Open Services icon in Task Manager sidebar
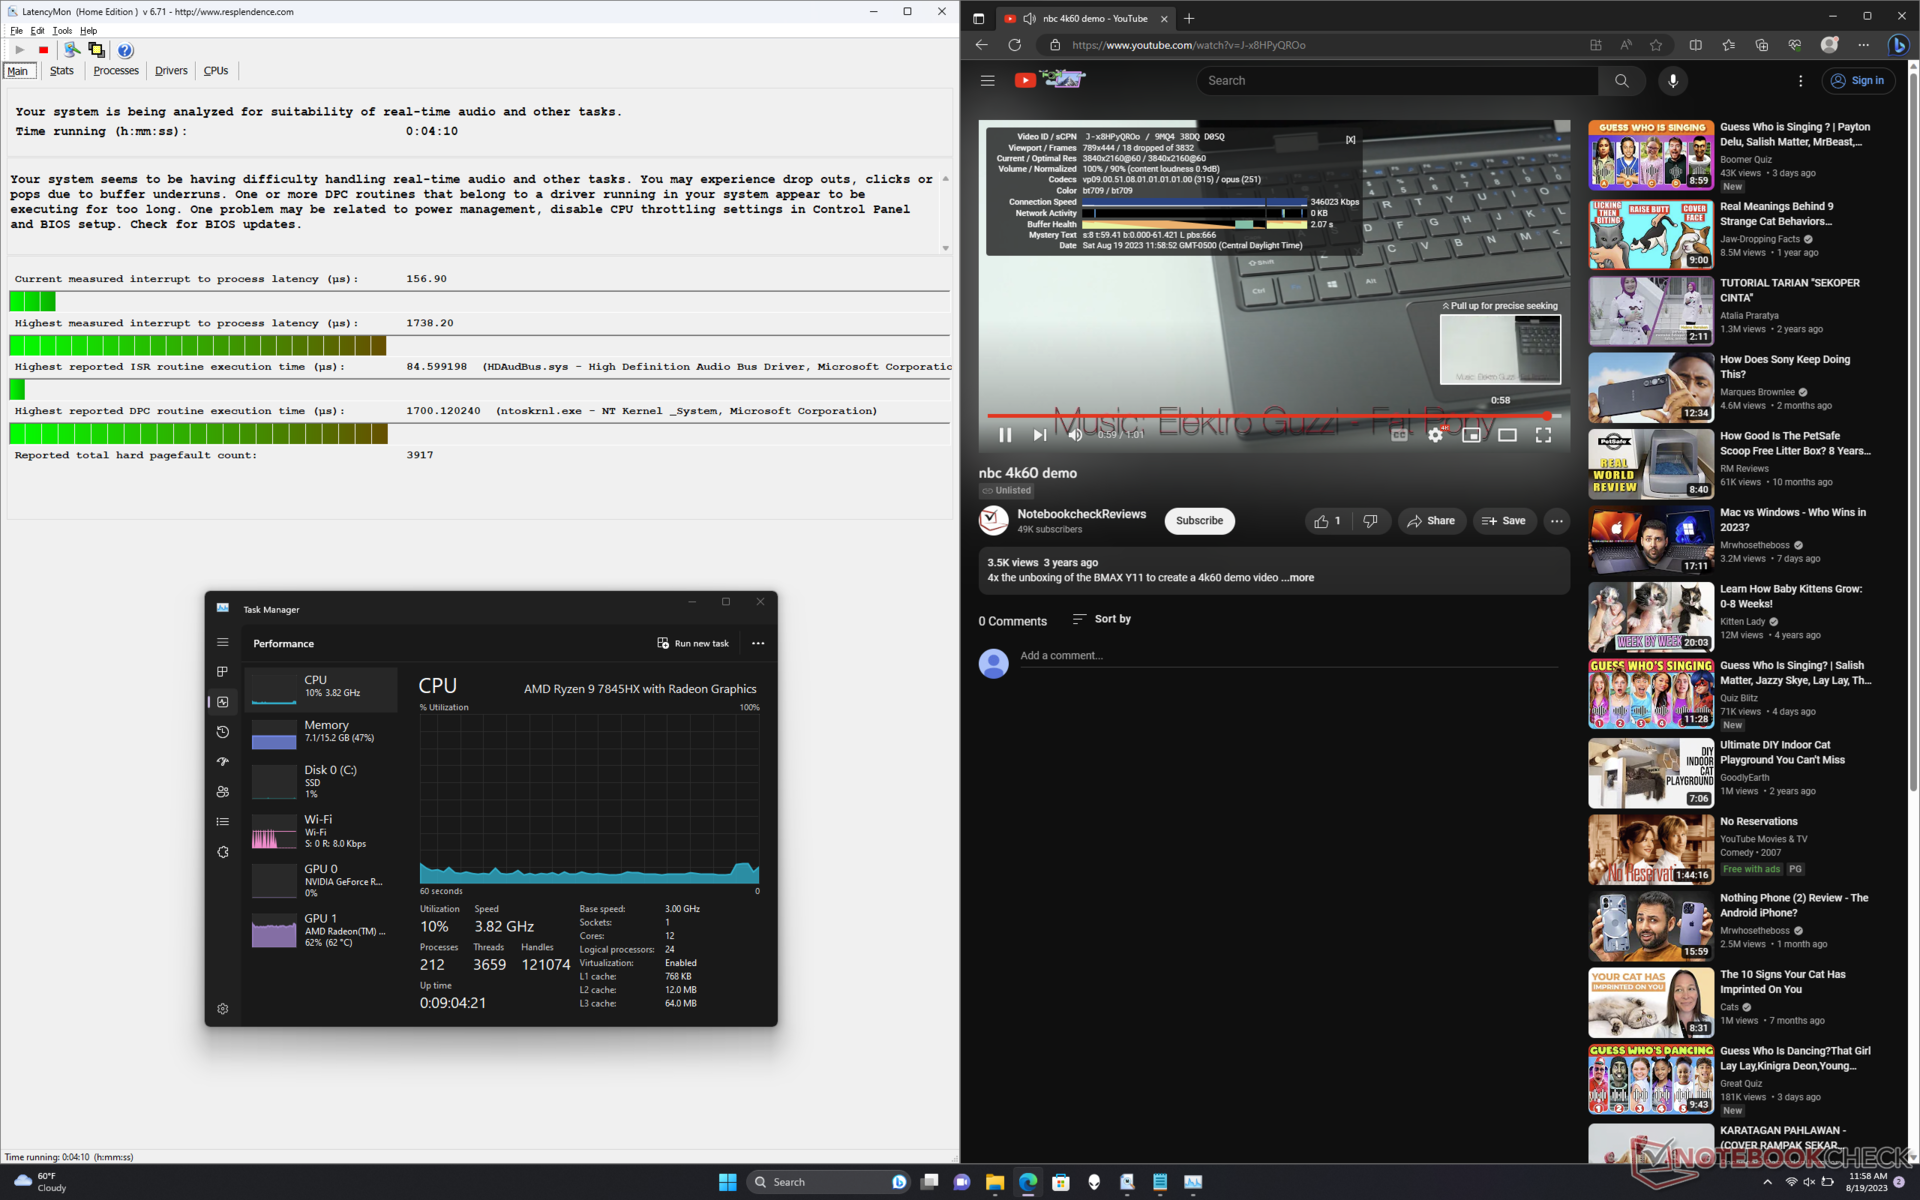Screen dimensions: 1920x1200 coord(223,852)
